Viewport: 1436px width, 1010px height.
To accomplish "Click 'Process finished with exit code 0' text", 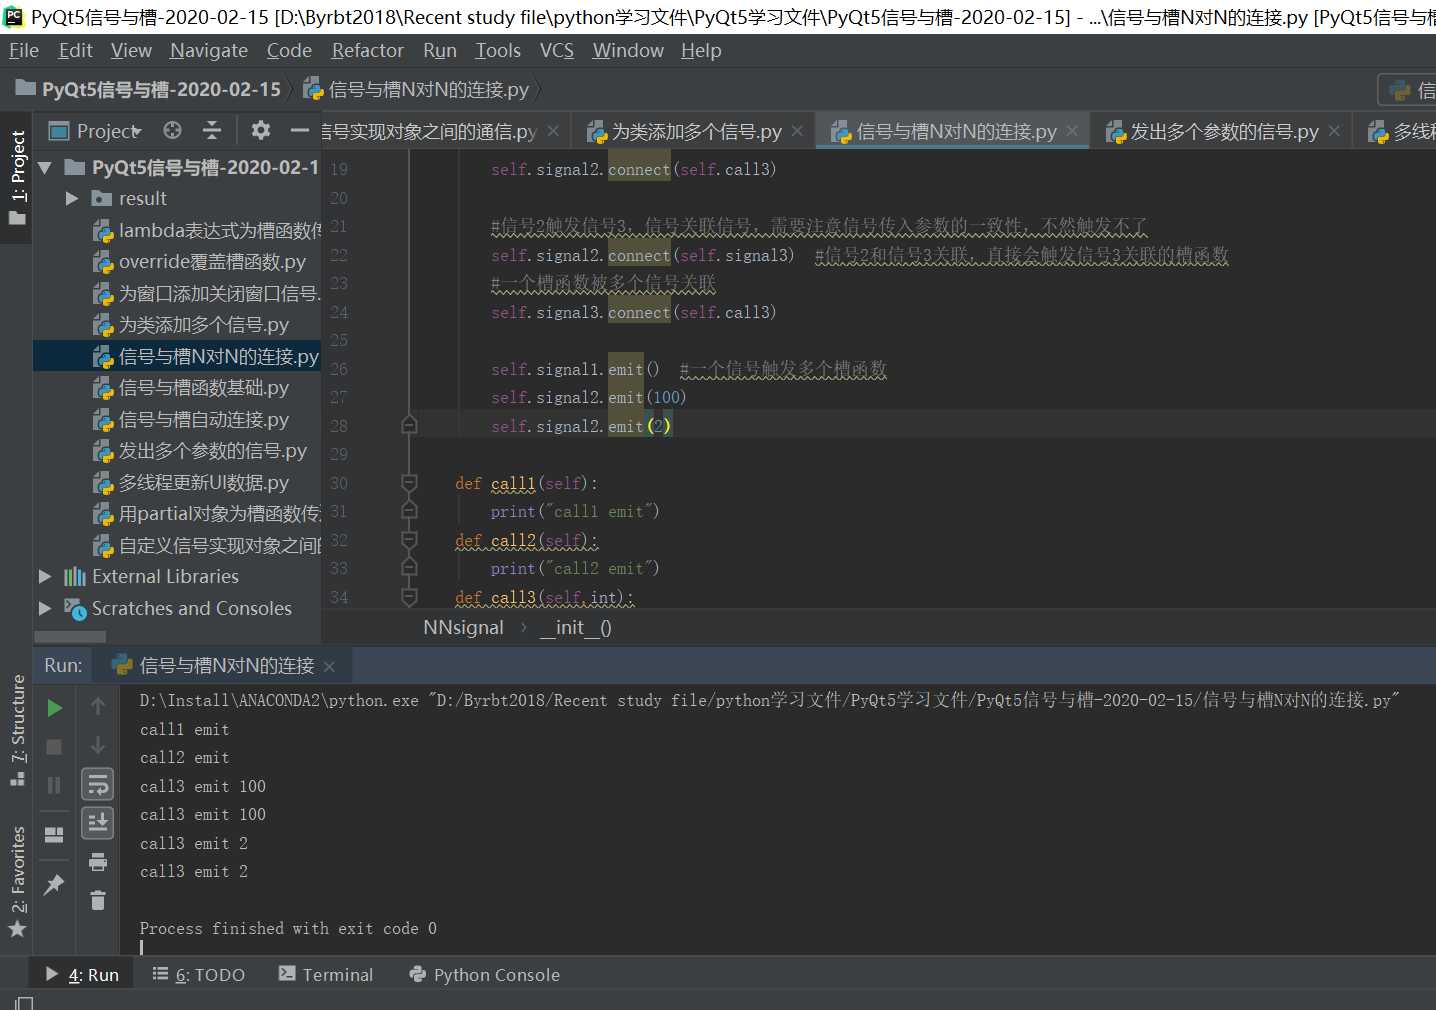I will (288, 929).
